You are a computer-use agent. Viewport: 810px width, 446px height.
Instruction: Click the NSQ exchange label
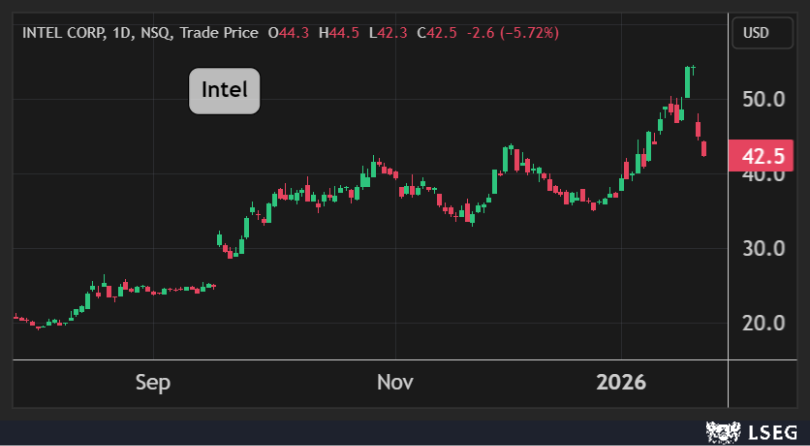[x=157, y=33]
